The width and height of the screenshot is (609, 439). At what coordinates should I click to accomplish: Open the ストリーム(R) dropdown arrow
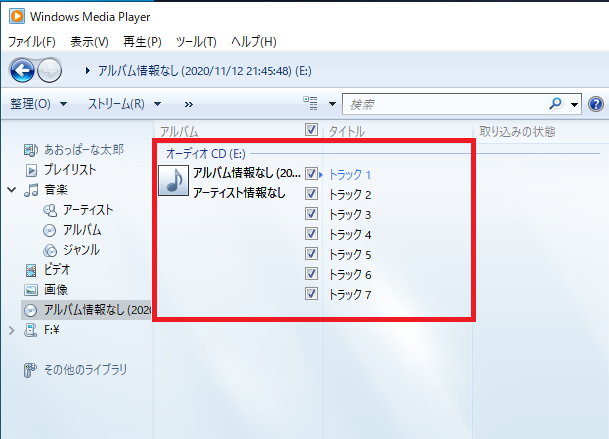click(157, 104)
